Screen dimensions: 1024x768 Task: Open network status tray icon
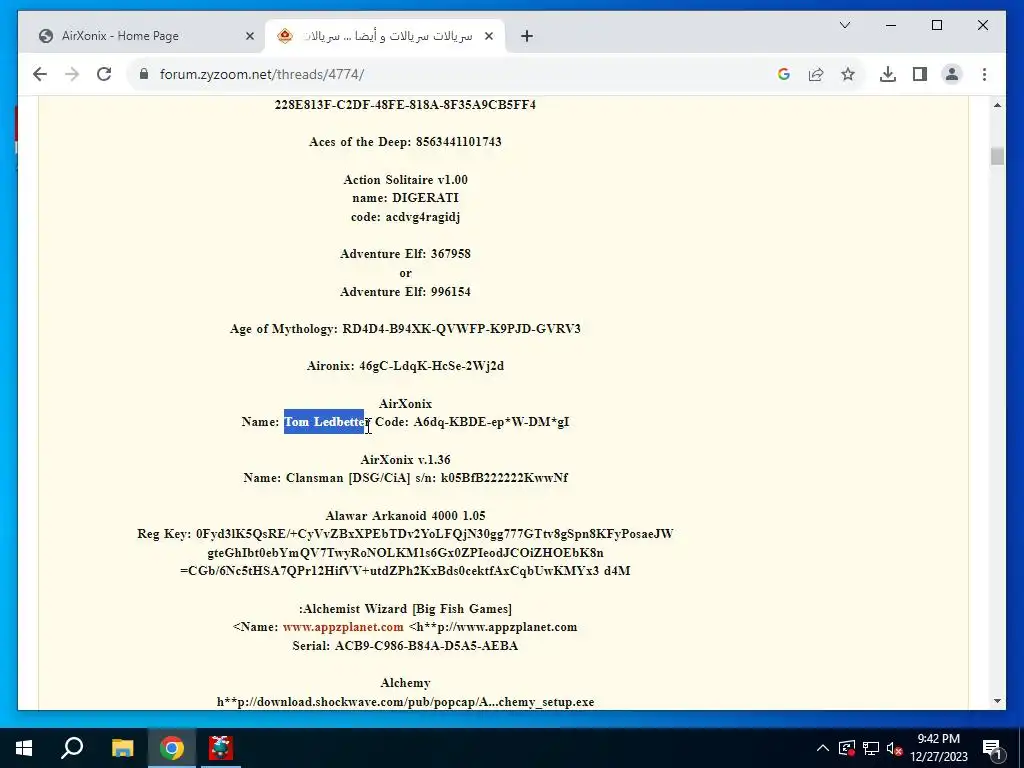tap(871, 748)
